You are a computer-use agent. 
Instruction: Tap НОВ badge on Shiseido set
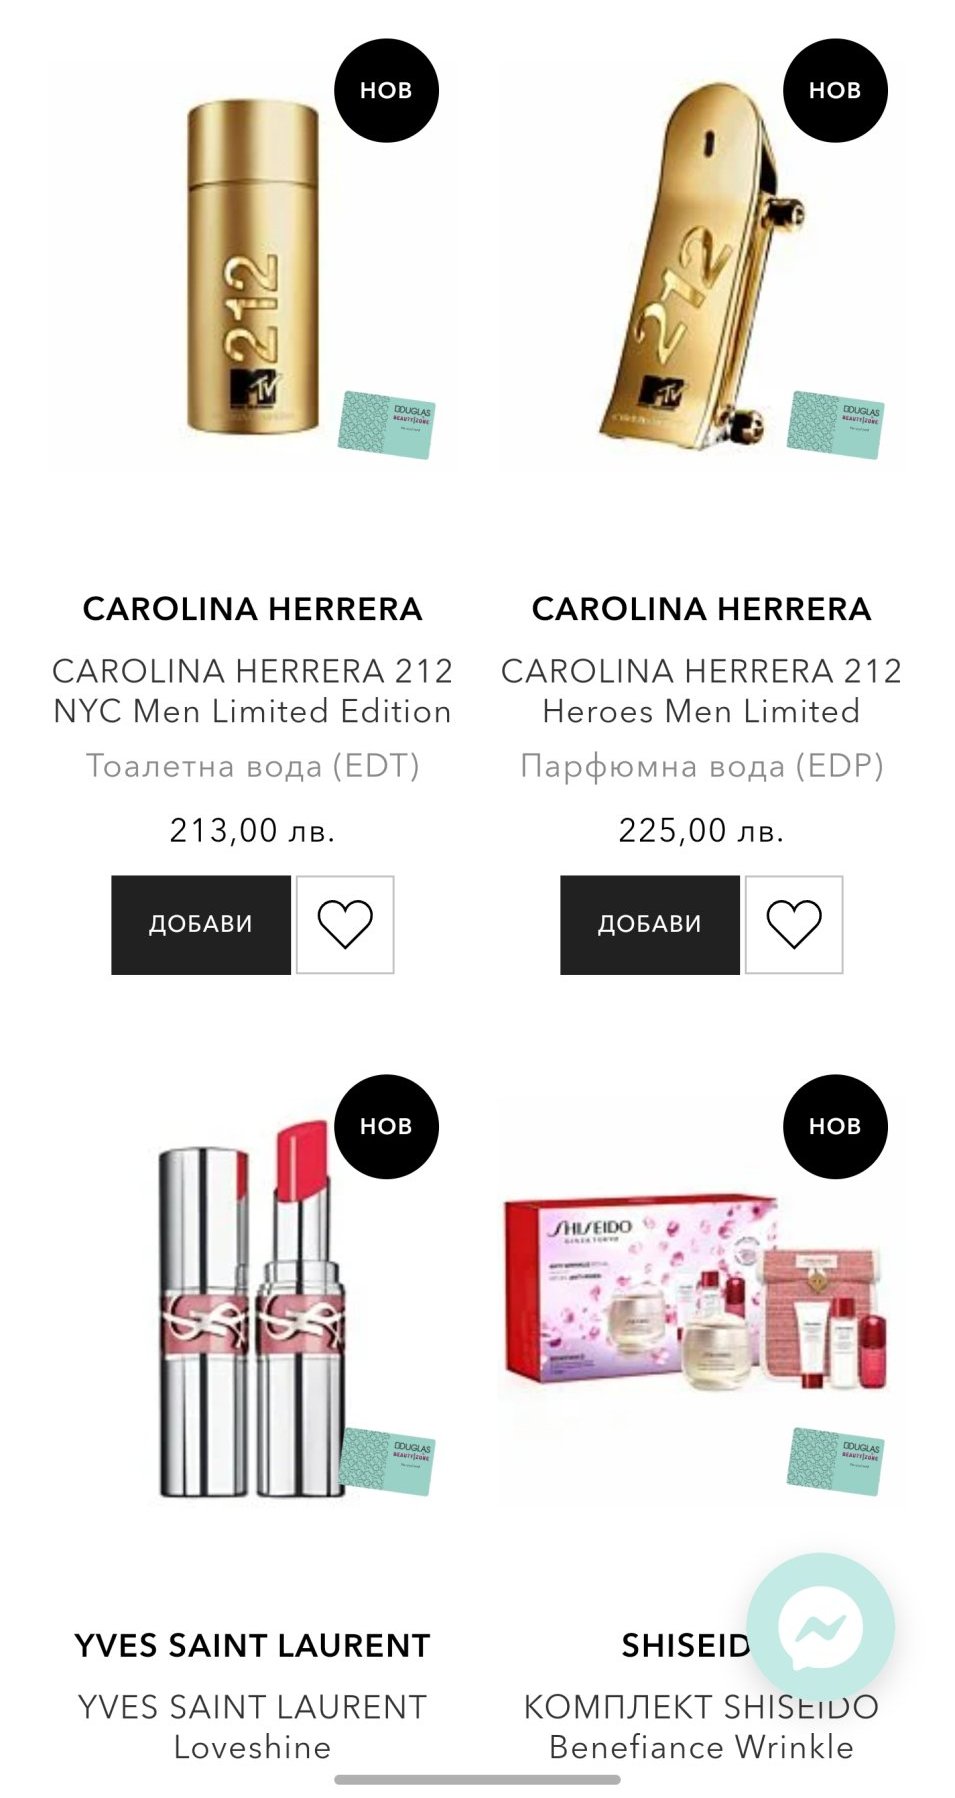(835, 1126)
